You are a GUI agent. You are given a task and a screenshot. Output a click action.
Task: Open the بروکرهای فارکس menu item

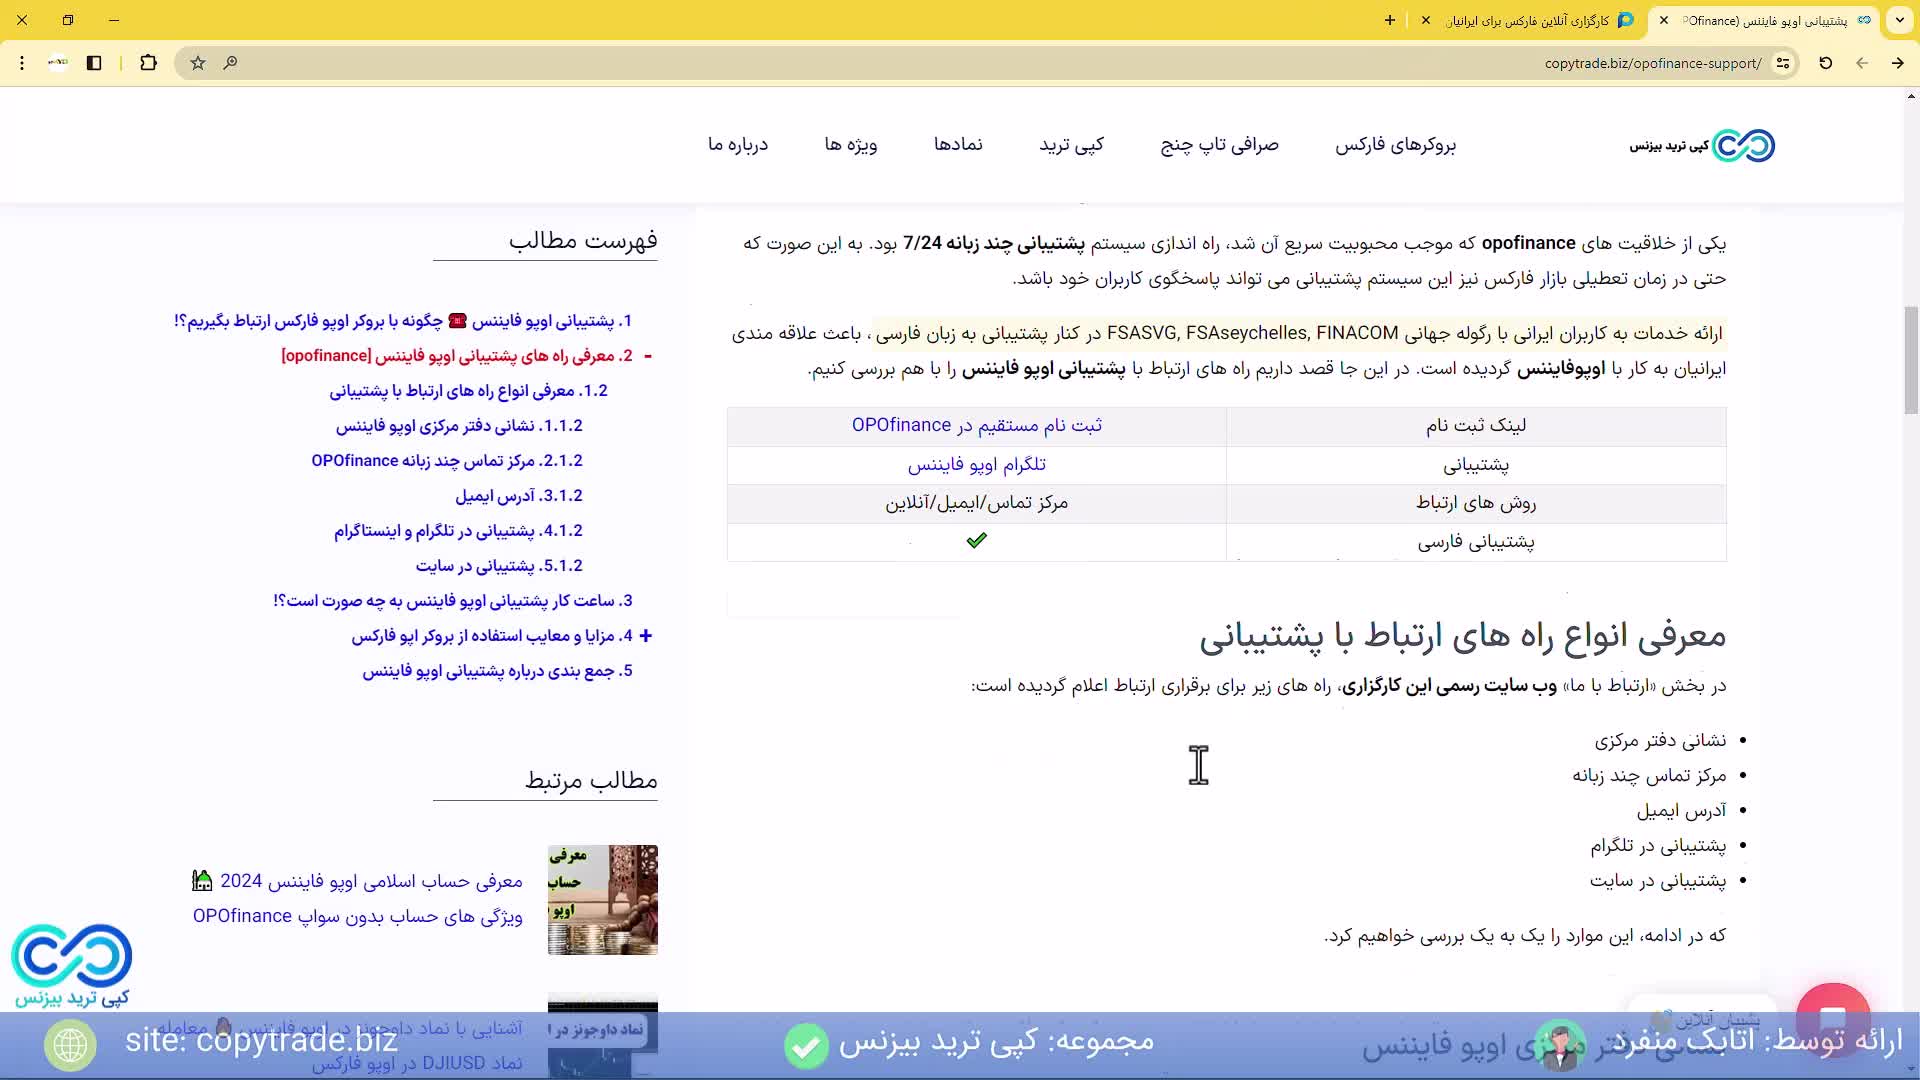tap(1395, 145)
